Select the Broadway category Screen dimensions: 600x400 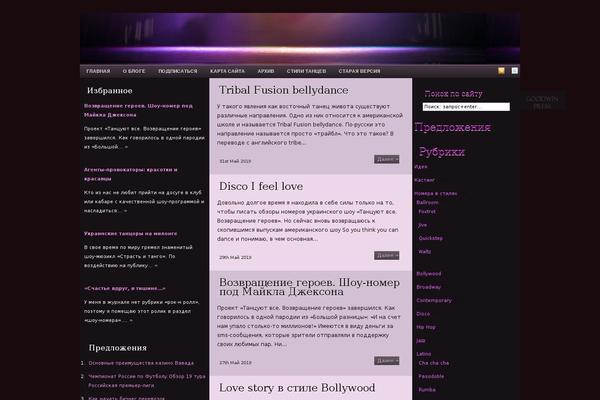[x=429, y=287]
